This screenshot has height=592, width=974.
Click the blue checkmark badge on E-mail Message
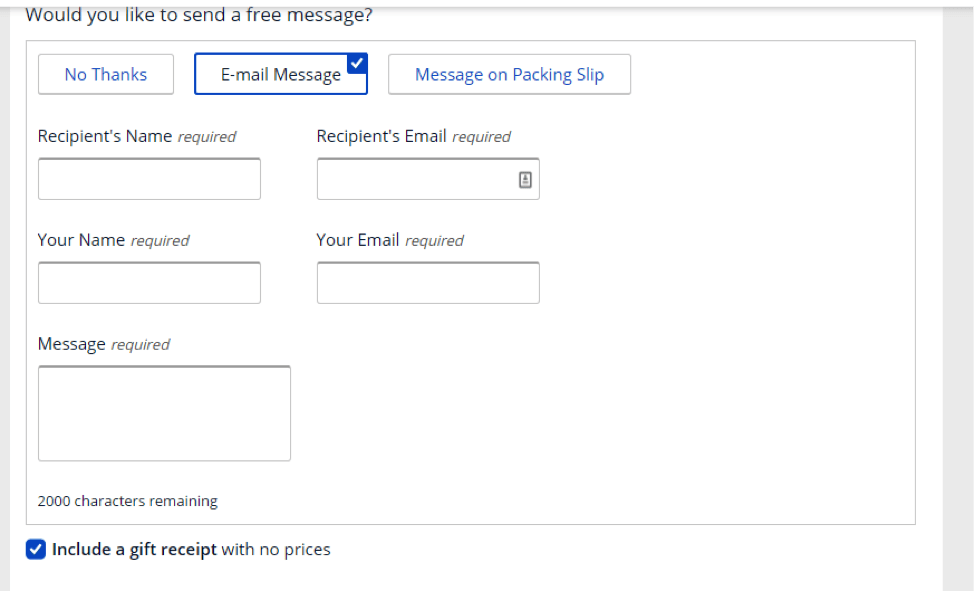[x=357, y=63]
